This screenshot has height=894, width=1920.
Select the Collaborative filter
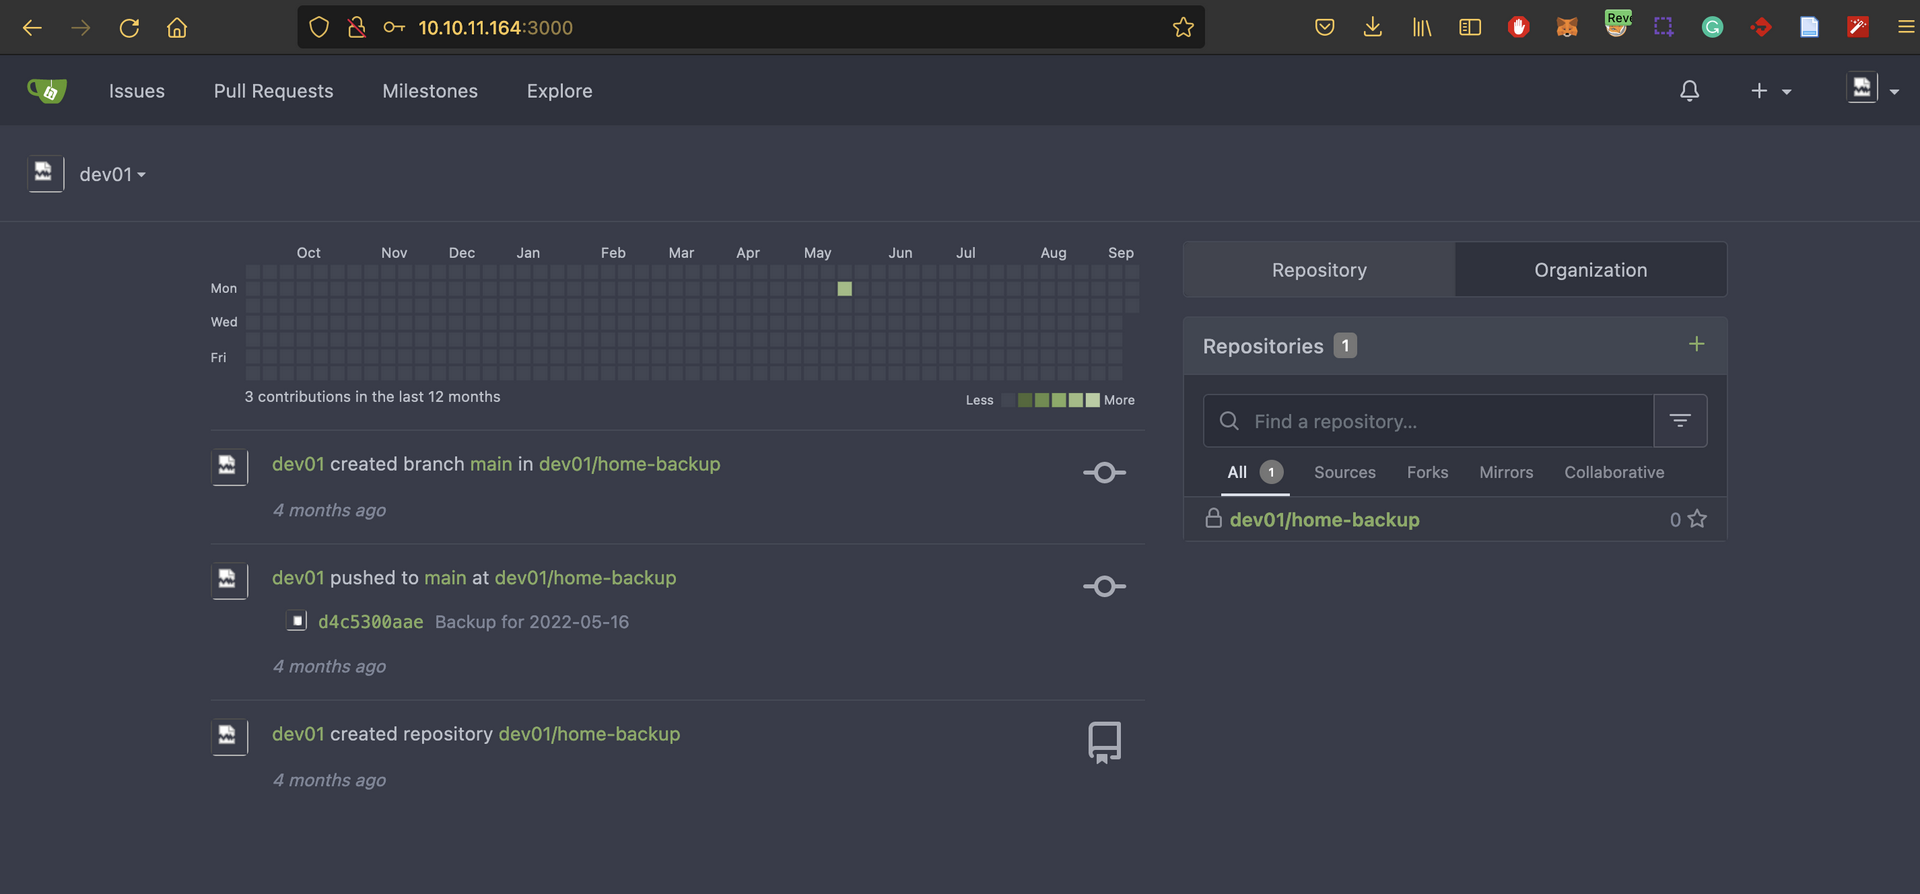click(1614, 472)
